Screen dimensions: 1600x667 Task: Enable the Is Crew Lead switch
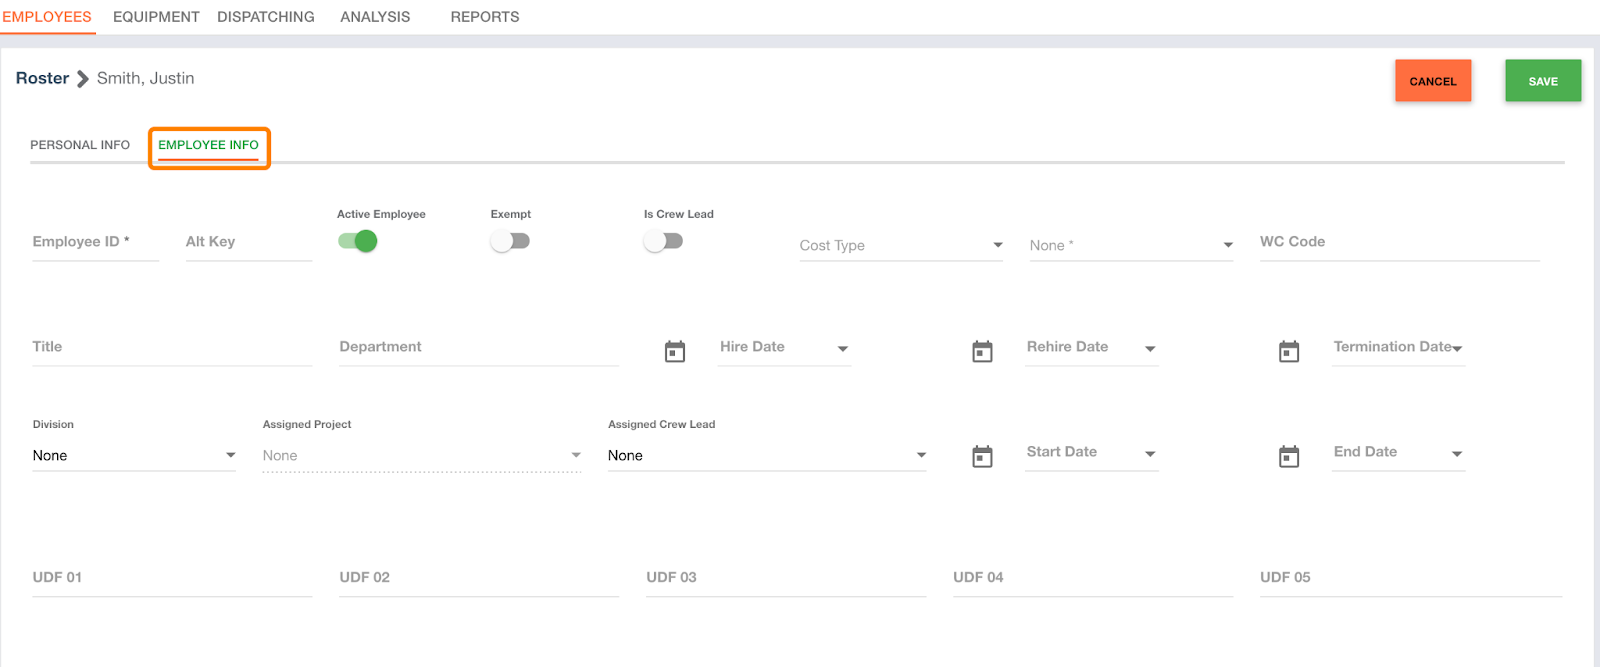(x=663, y=241)
